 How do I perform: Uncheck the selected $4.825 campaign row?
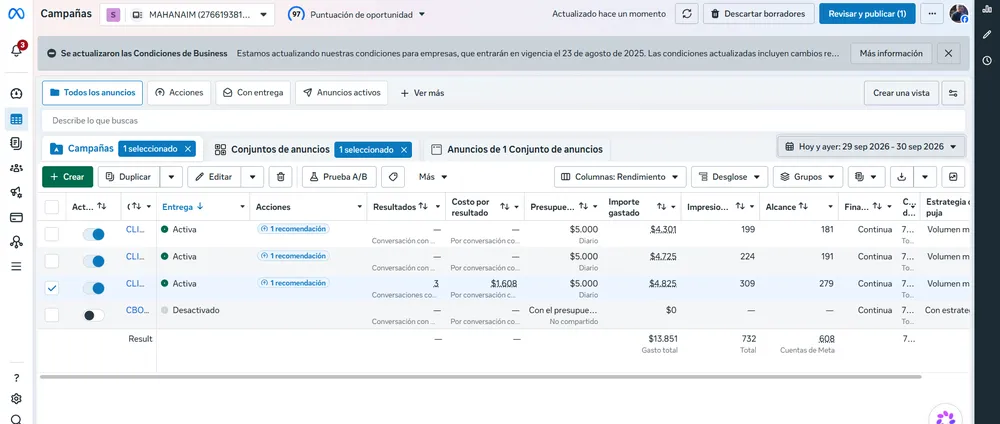(52, 288)
